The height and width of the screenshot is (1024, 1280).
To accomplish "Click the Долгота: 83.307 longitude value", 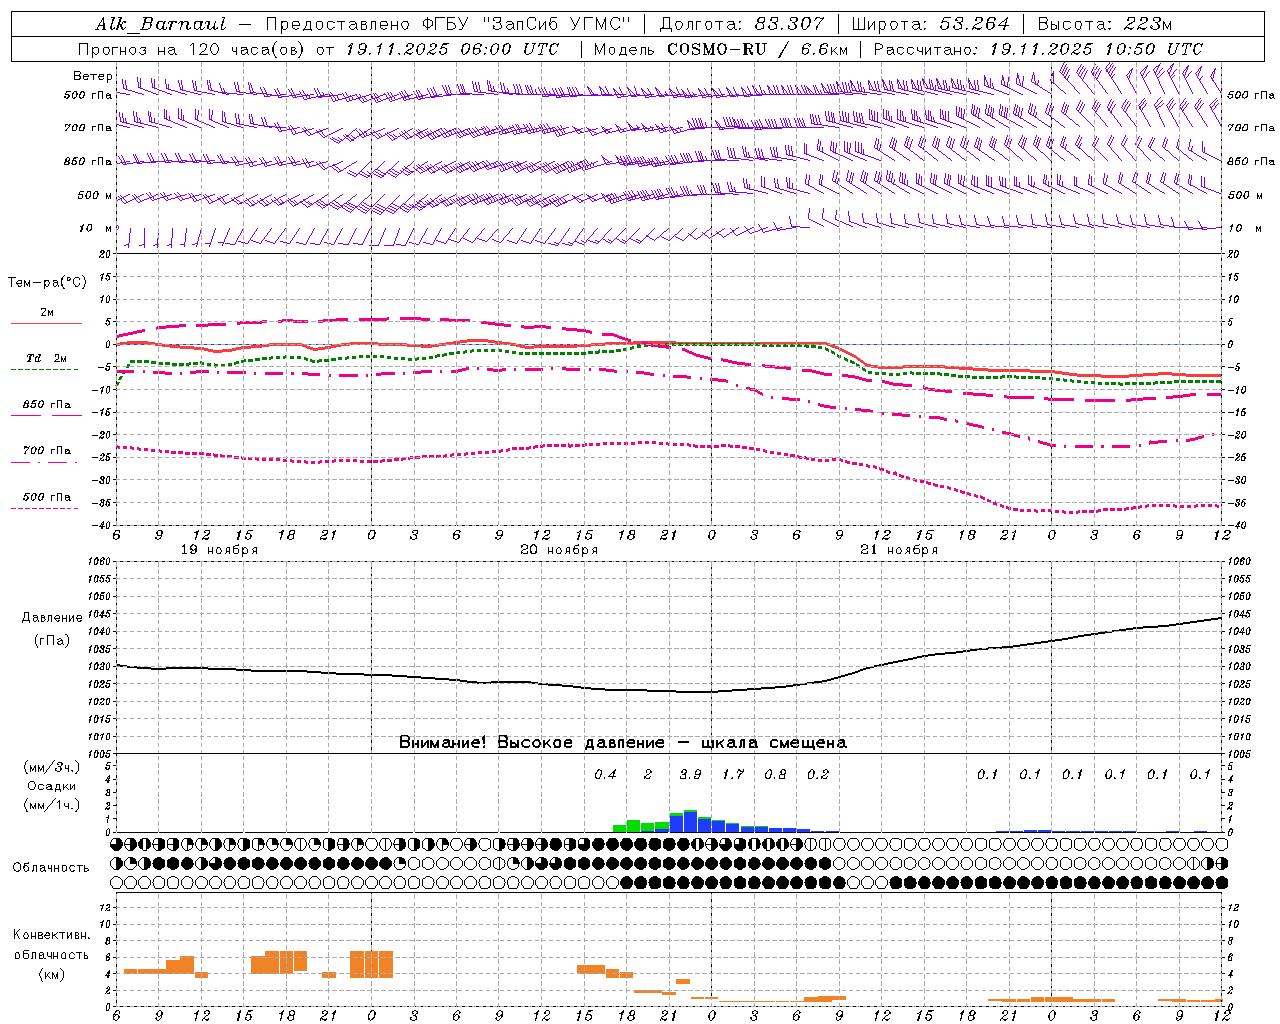I will click(x=742, y=24).
